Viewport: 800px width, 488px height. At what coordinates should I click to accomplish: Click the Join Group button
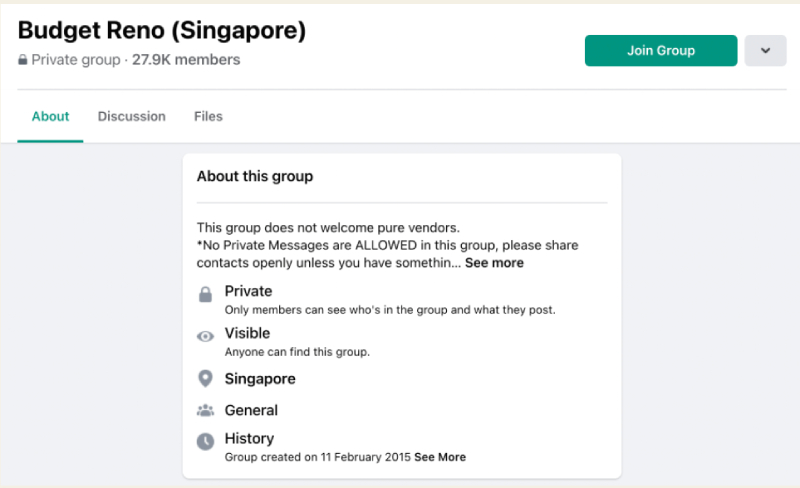coord(661,51)
